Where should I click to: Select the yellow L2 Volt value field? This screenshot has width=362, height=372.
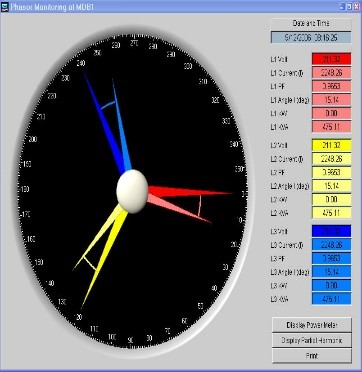tap(331, 145)
